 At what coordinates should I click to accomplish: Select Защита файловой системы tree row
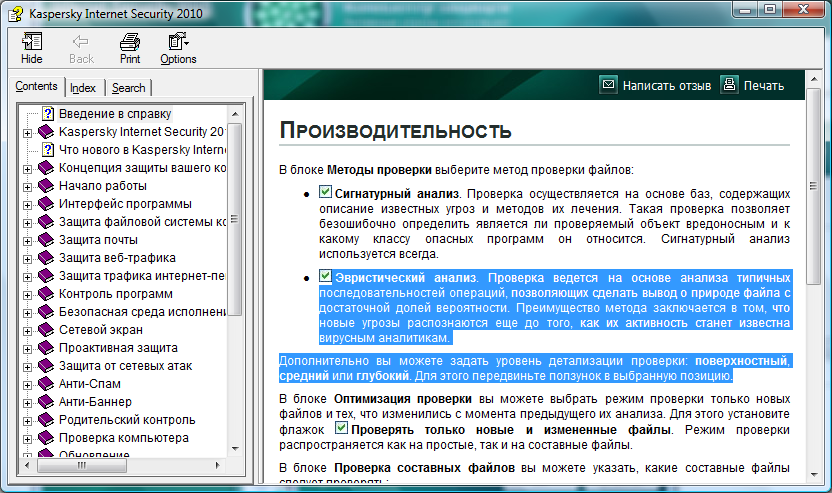coord(142,222)
